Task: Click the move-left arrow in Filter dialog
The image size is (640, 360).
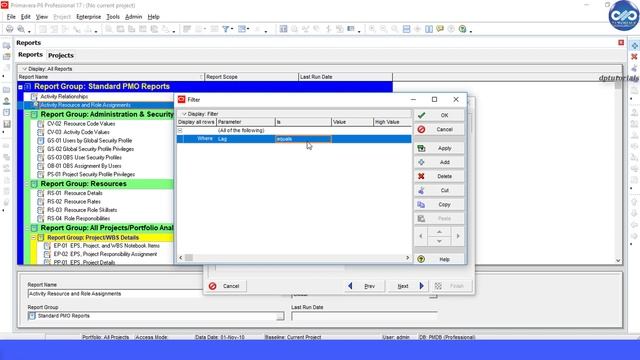Action: tap(420, 236)
